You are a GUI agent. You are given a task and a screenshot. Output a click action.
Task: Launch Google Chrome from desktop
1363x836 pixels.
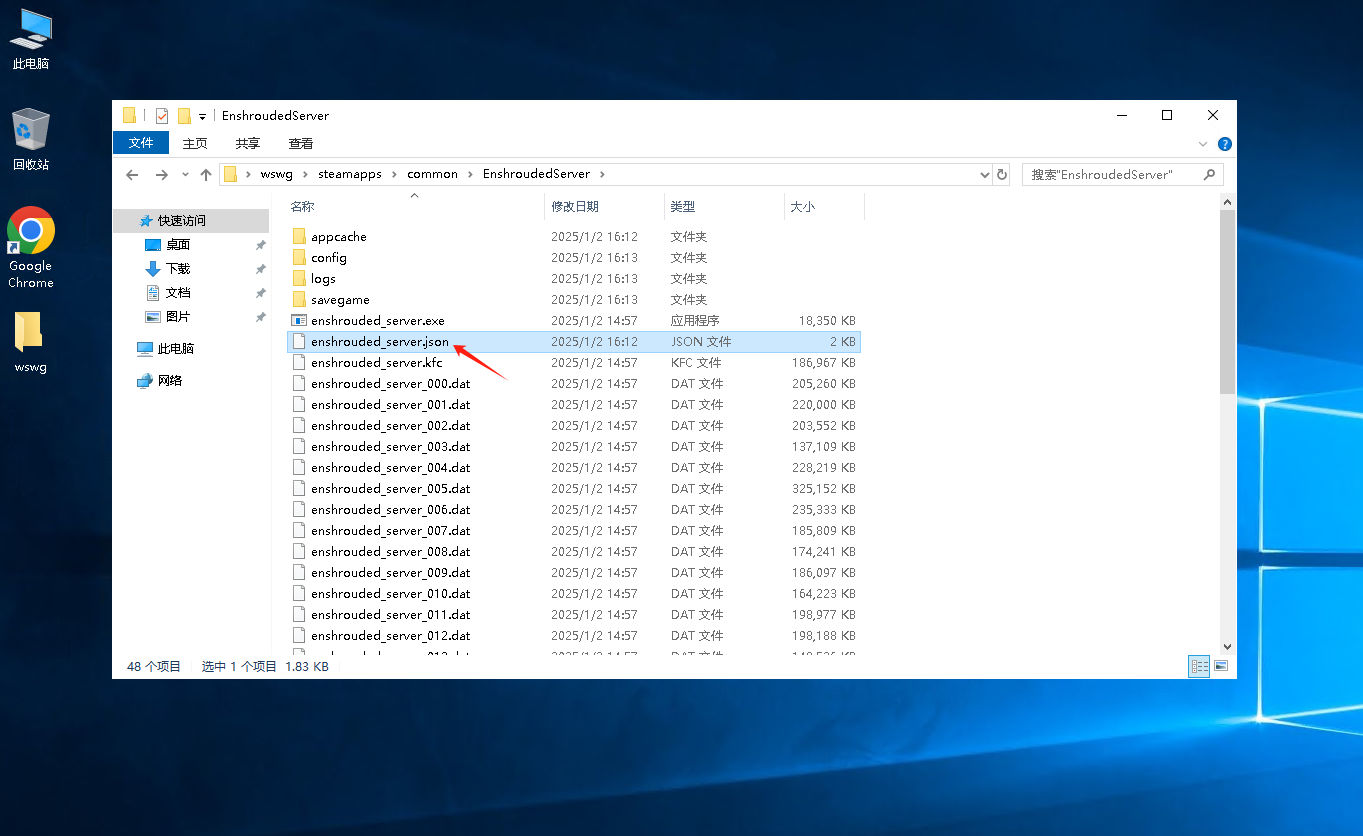31,248
